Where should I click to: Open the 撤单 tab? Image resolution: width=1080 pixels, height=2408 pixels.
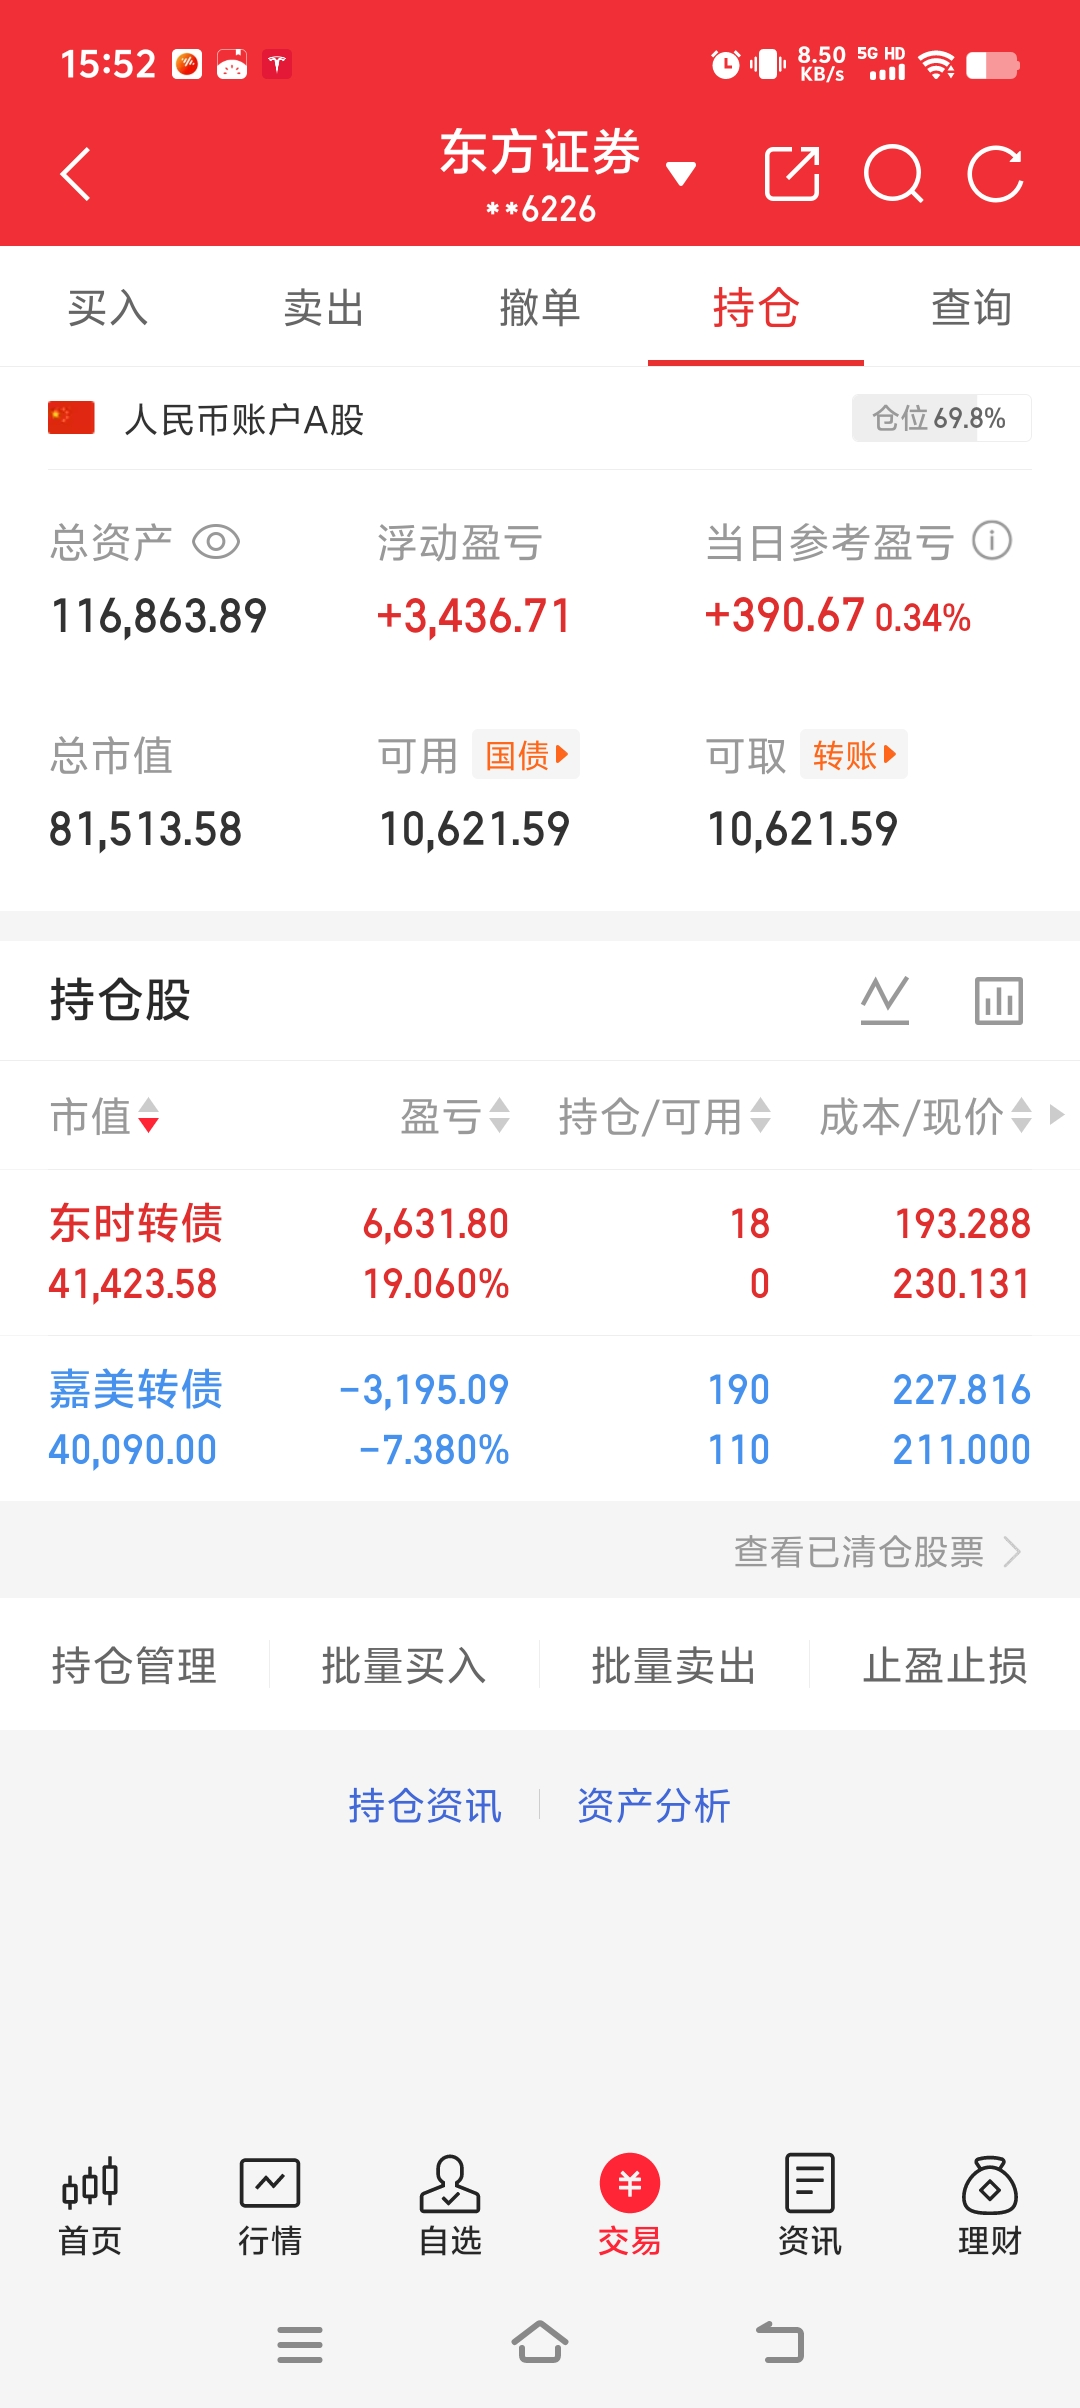540,307
